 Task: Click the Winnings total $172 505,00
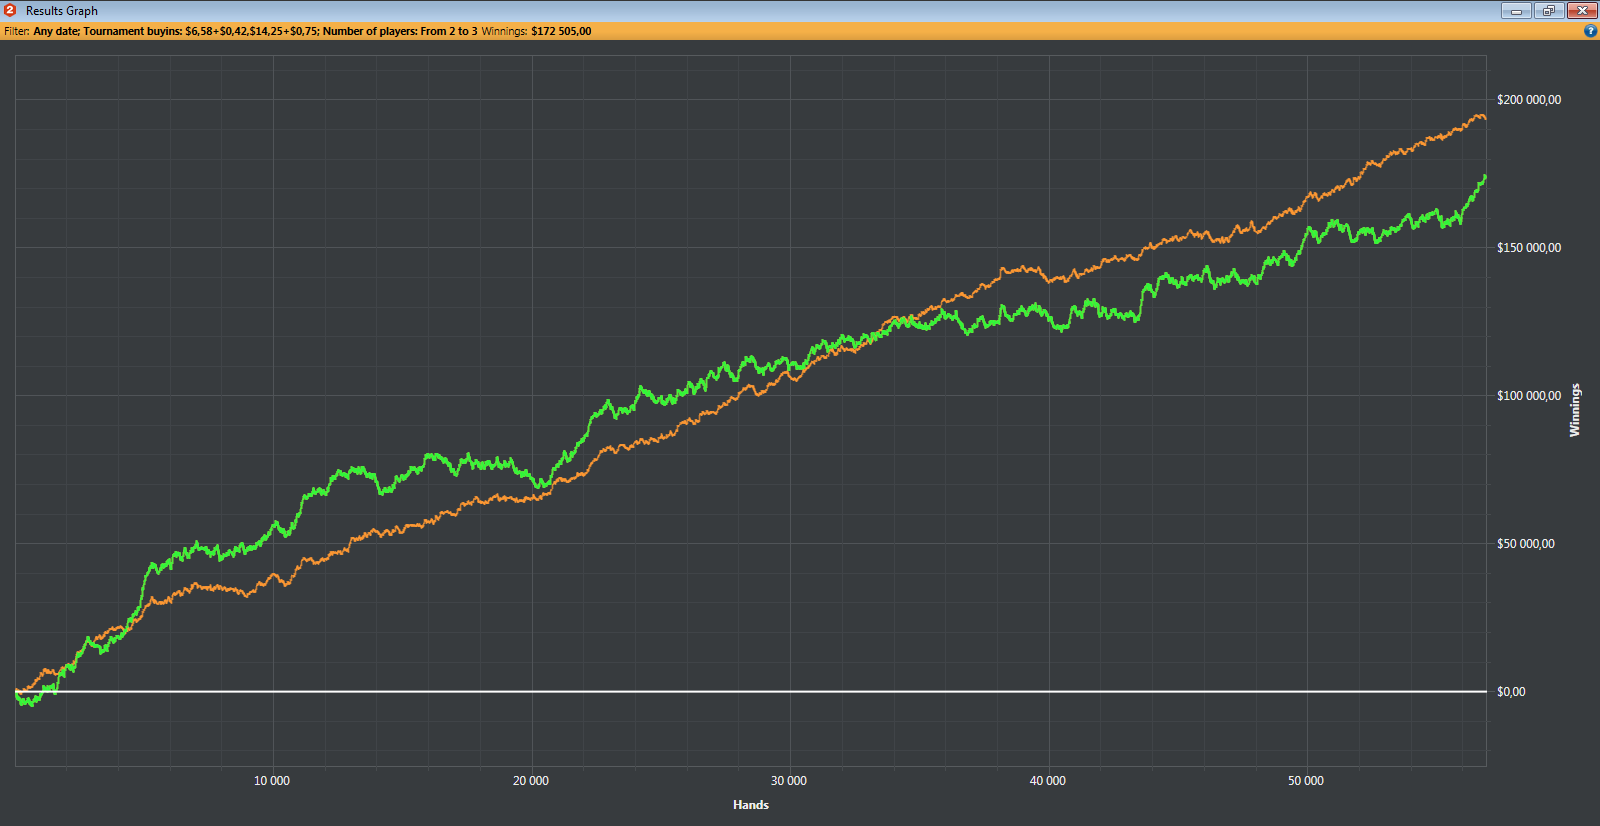(x=560, y=31)
